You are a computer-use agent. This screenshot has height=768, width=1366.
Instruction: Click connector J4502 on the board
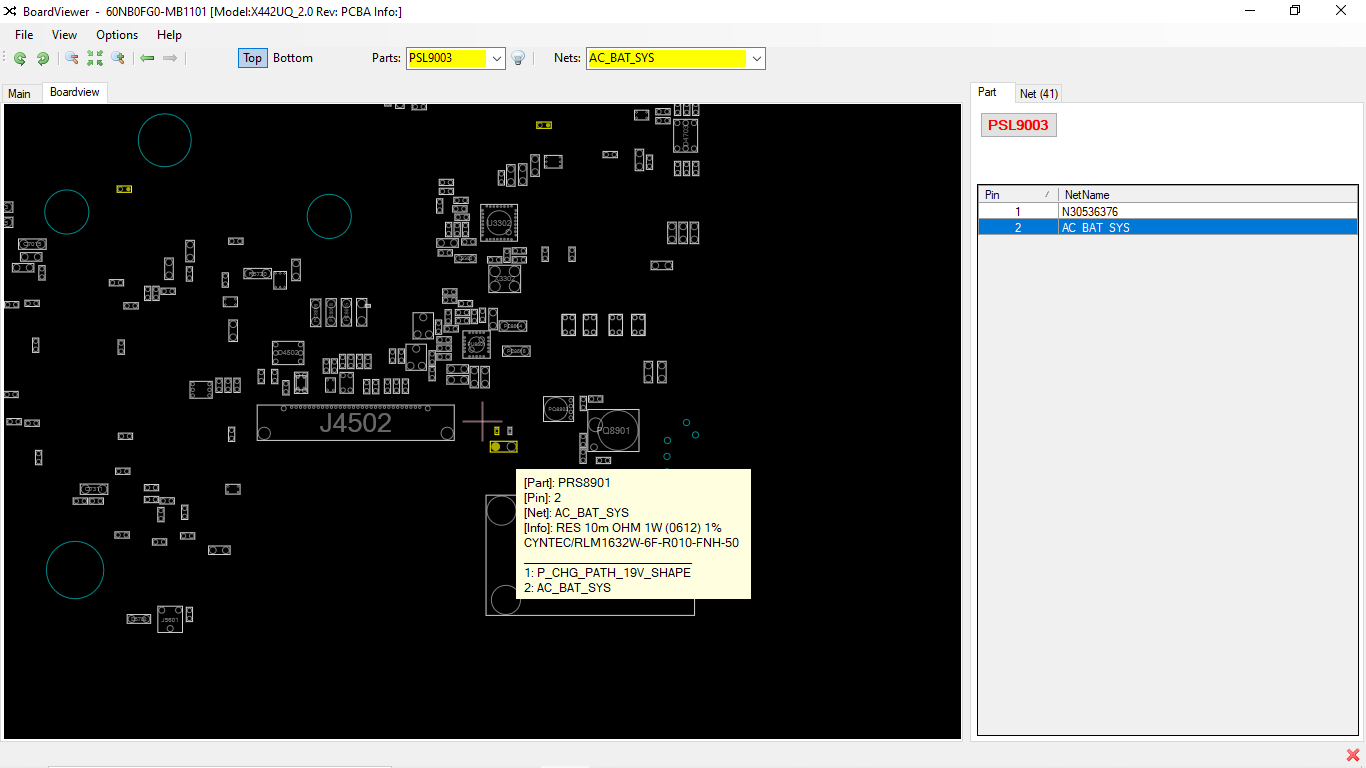click(355, 423)
